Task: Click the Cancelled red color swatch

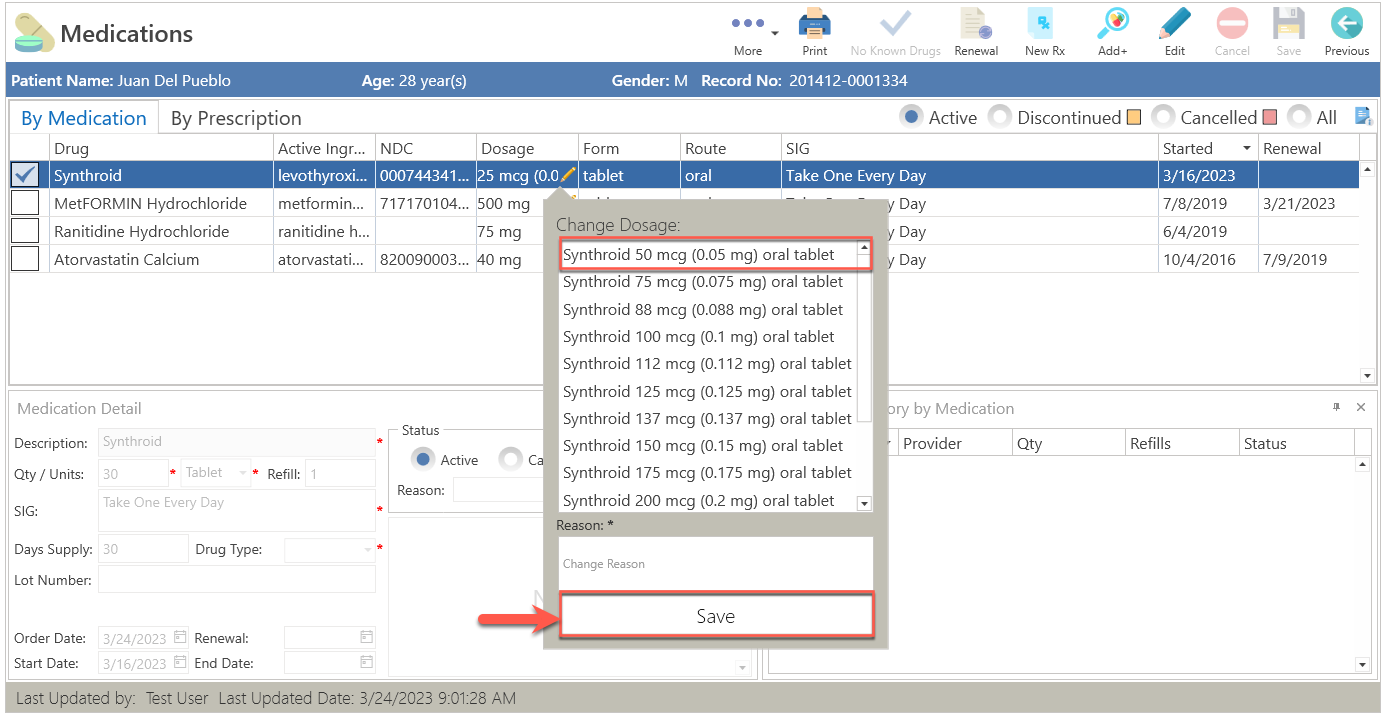Action: point(1269,117)
